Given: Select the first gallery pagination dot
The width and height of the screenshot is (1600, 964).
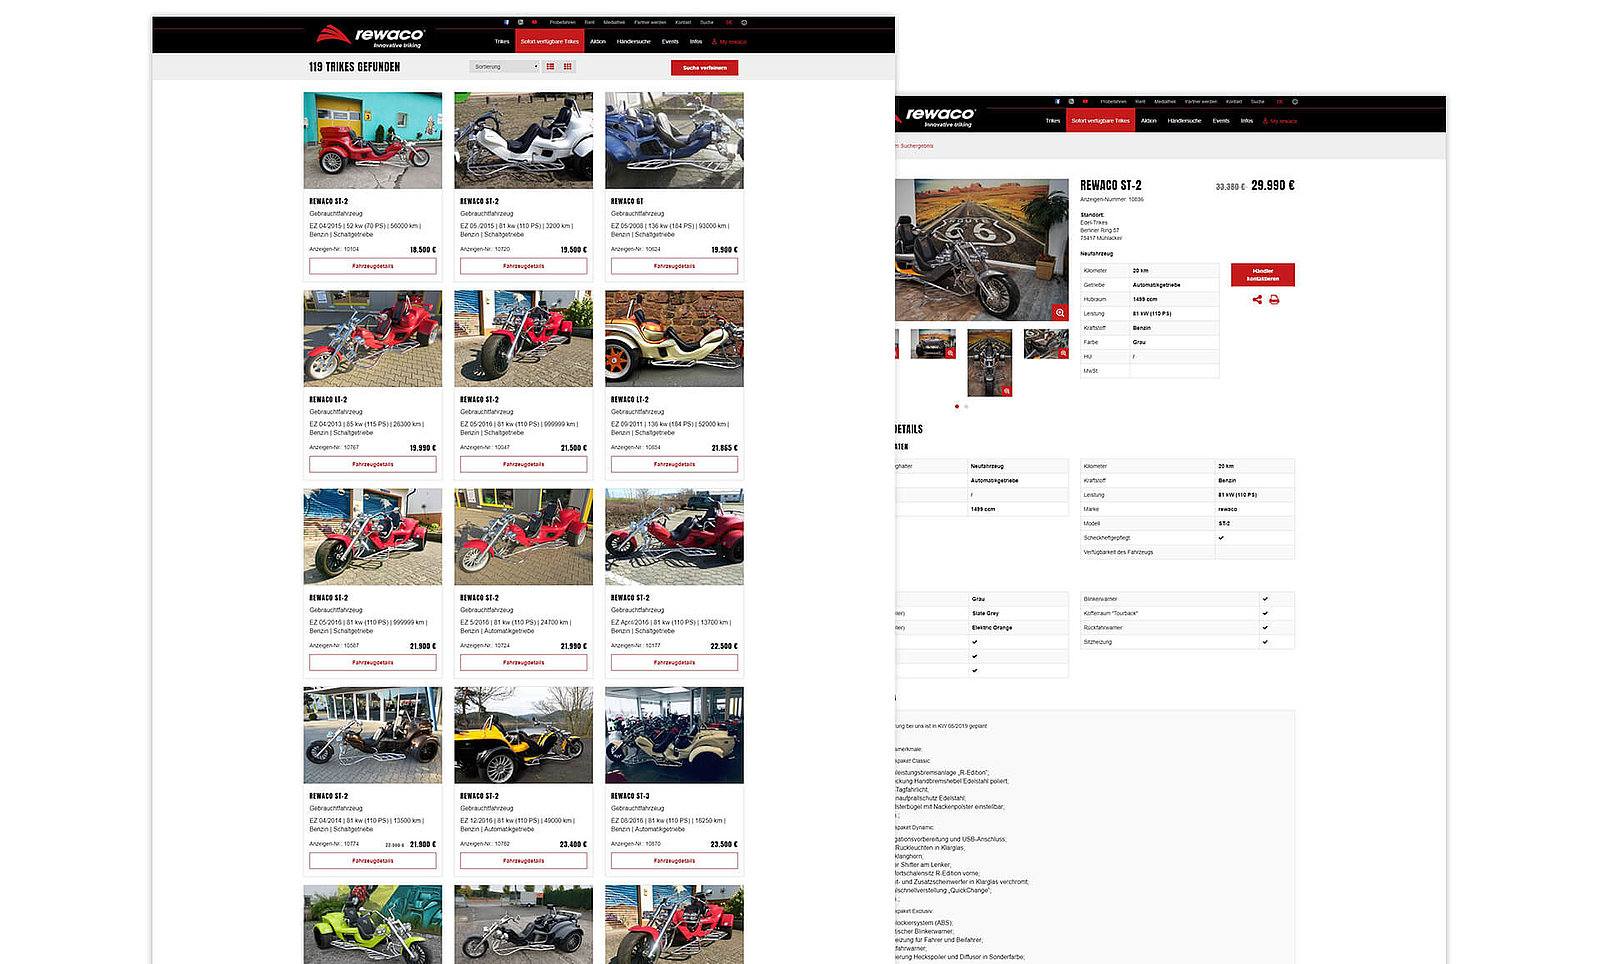Looking at the screenshot, I should point(957,407).
